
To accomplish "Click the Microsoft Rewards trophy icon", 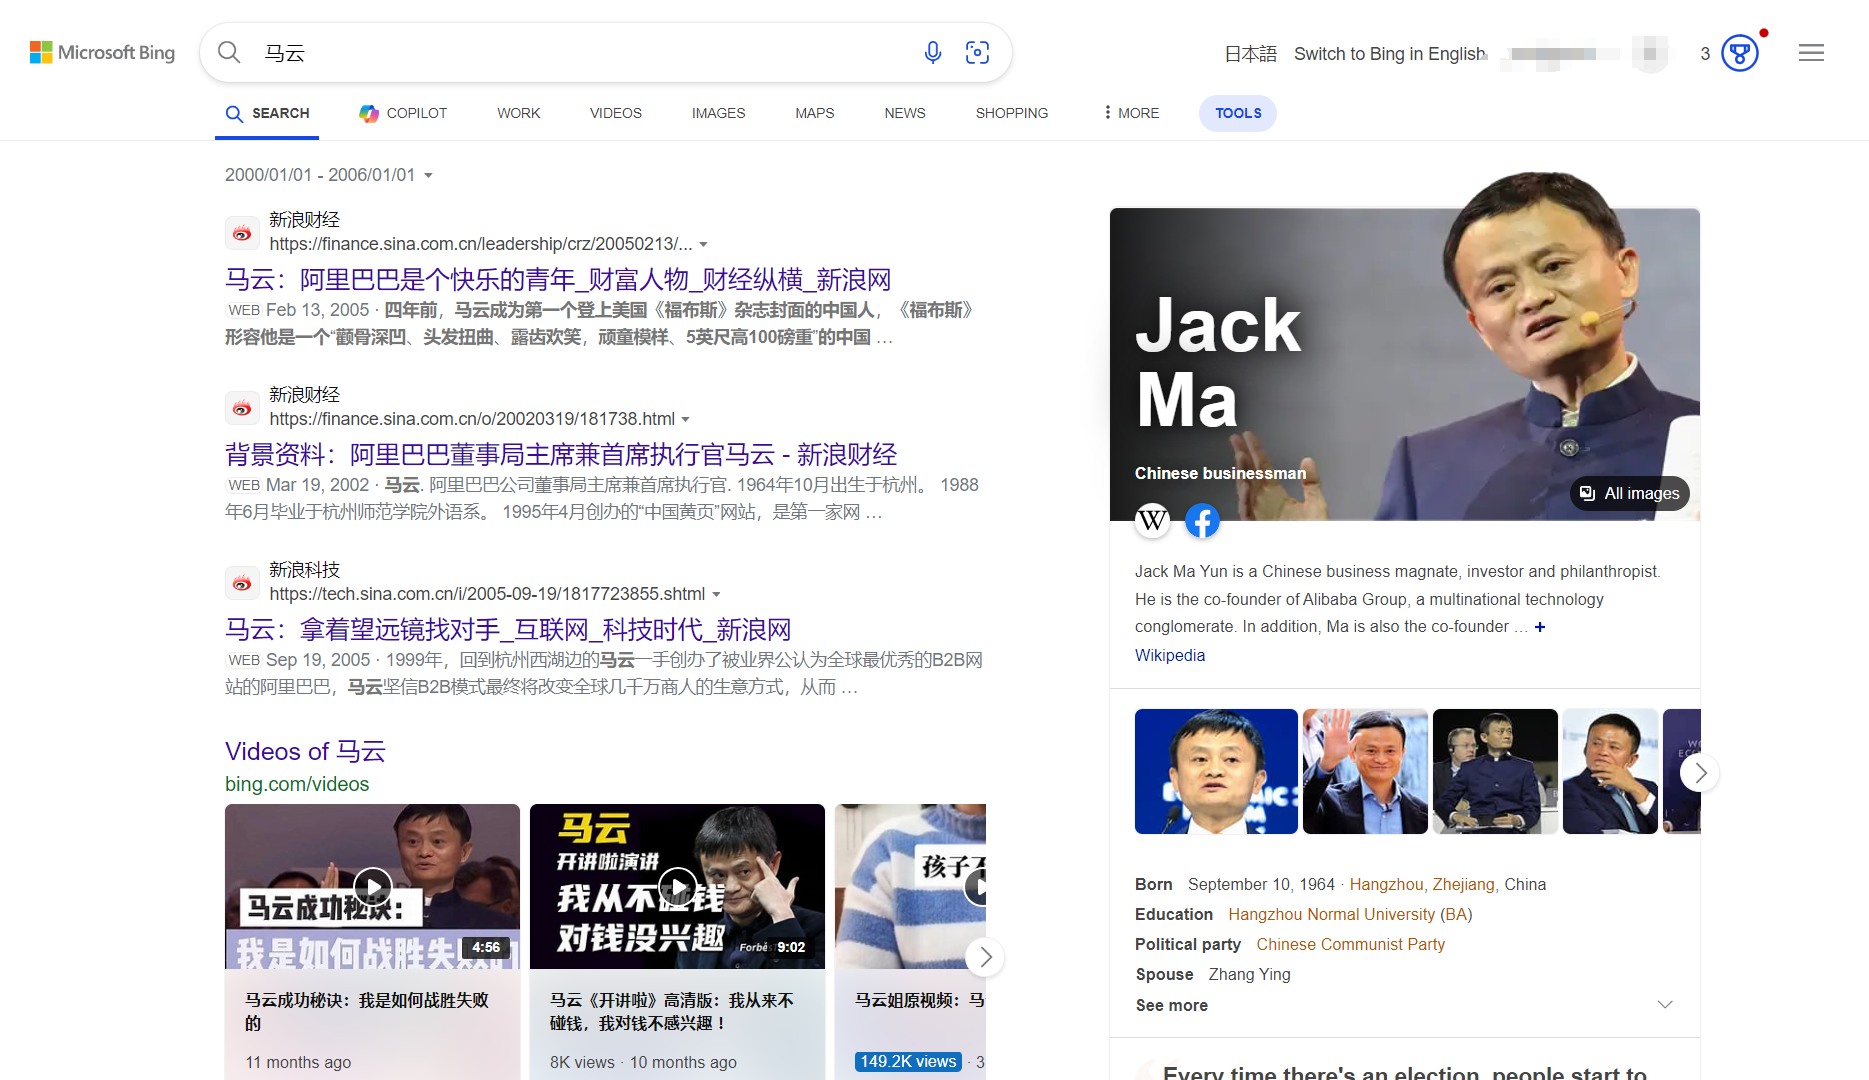I will [1739, 53].
